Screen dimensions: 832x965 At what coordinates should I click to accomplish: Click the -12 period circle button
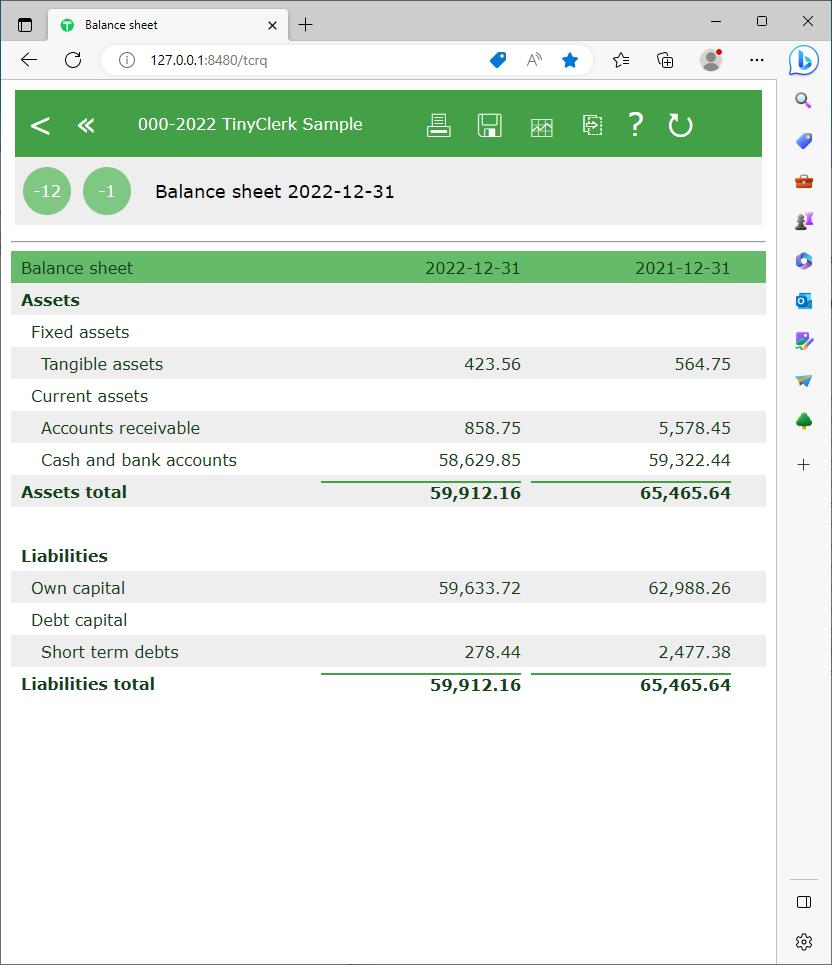(x=47, y=191)
